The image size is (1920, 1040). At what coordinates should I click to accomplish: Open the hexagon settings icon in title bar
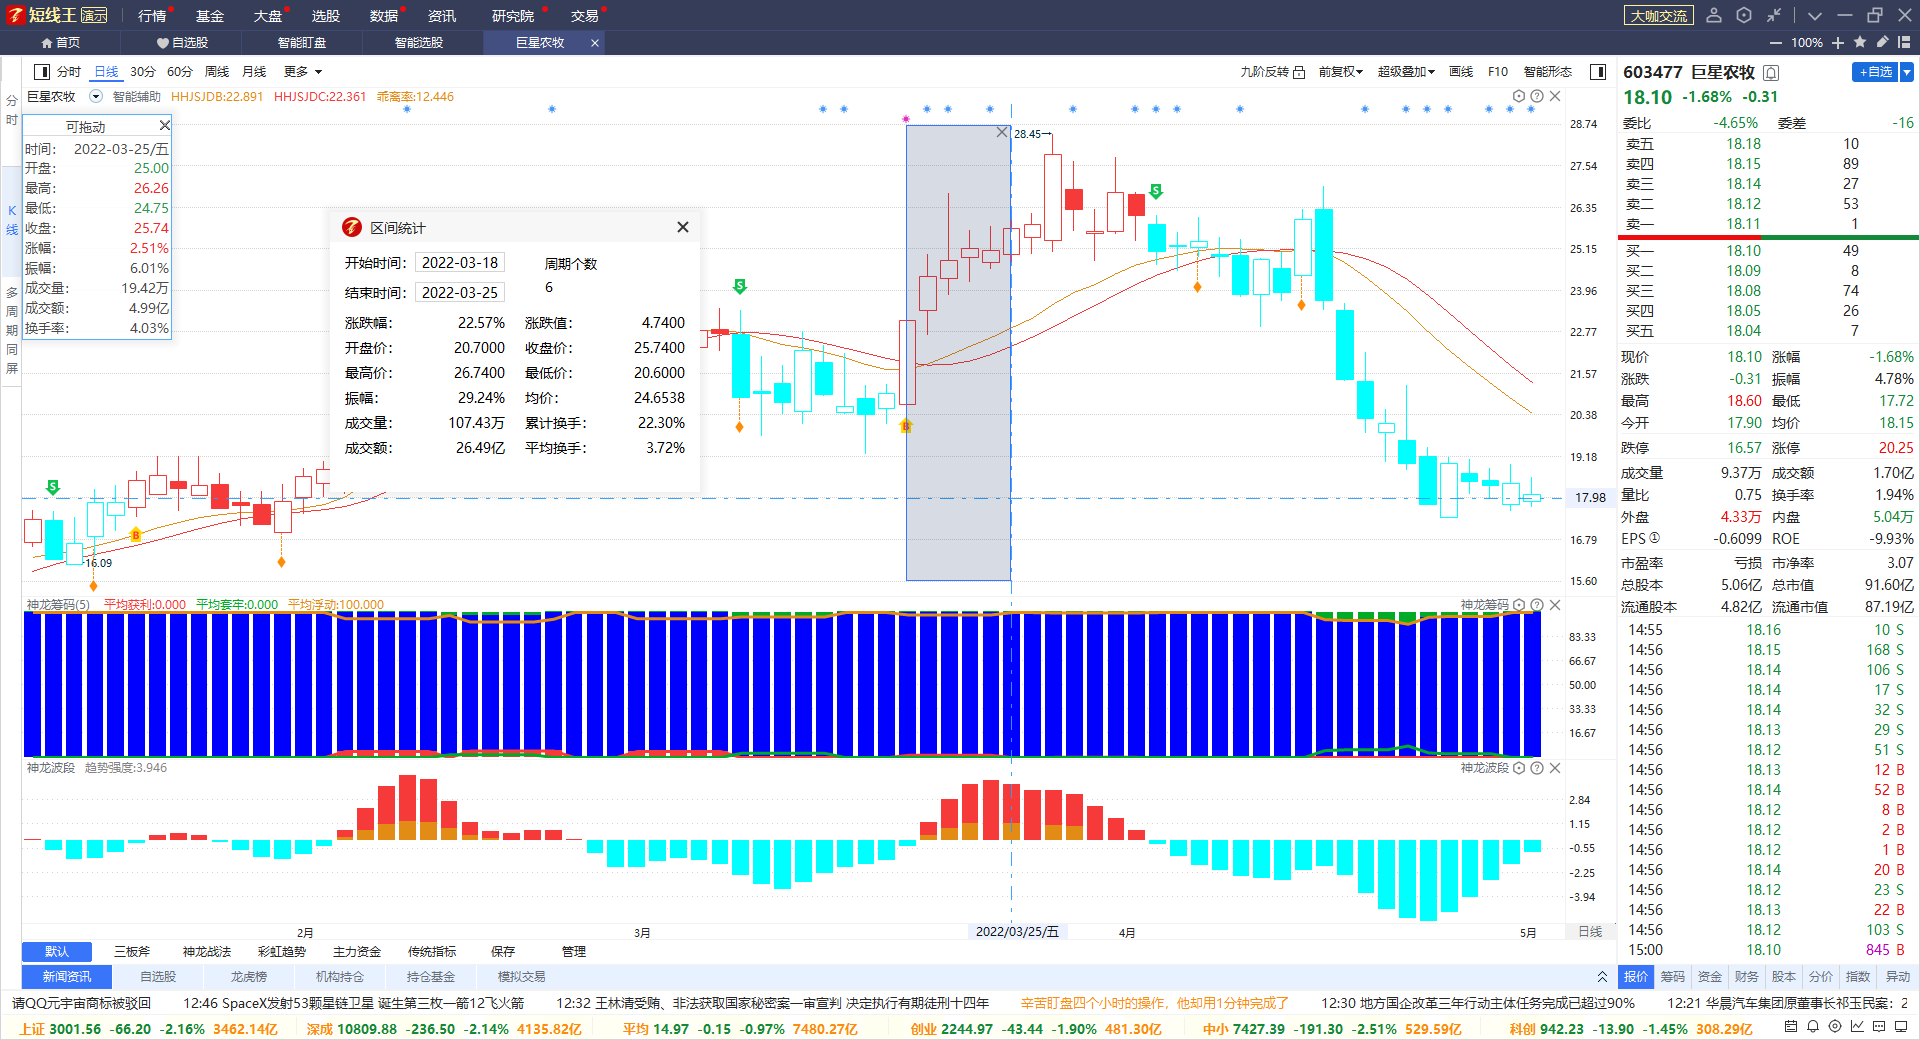[1744, 15]
